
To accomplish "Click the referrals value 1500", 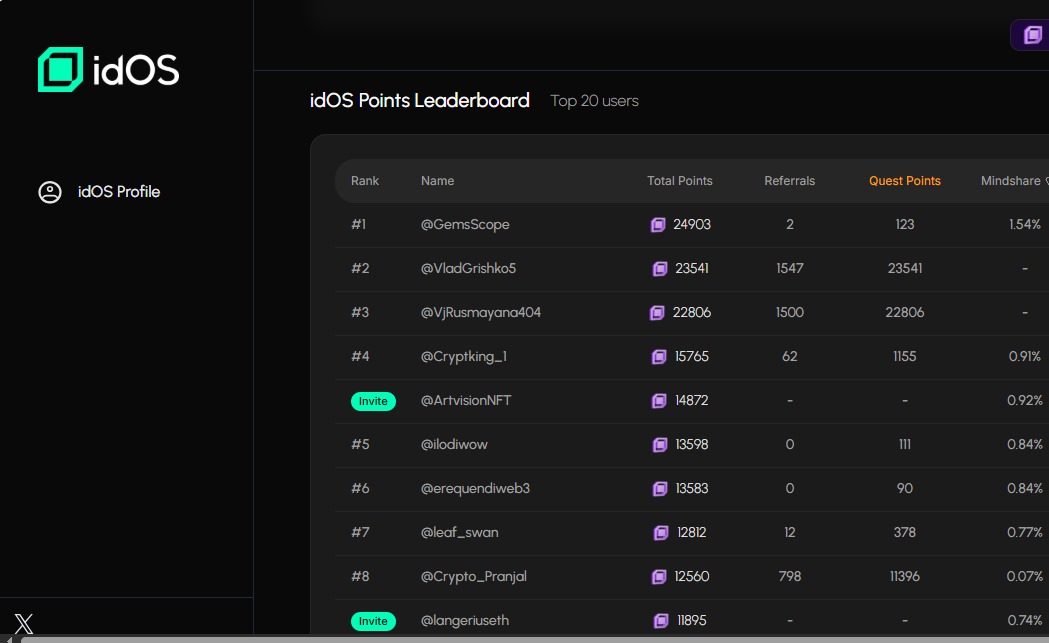I will click(789, 312).
